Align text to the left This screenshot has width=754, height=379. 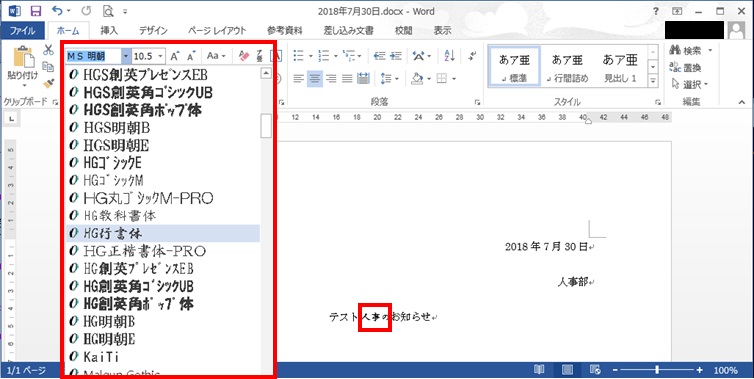coord(299,78)
